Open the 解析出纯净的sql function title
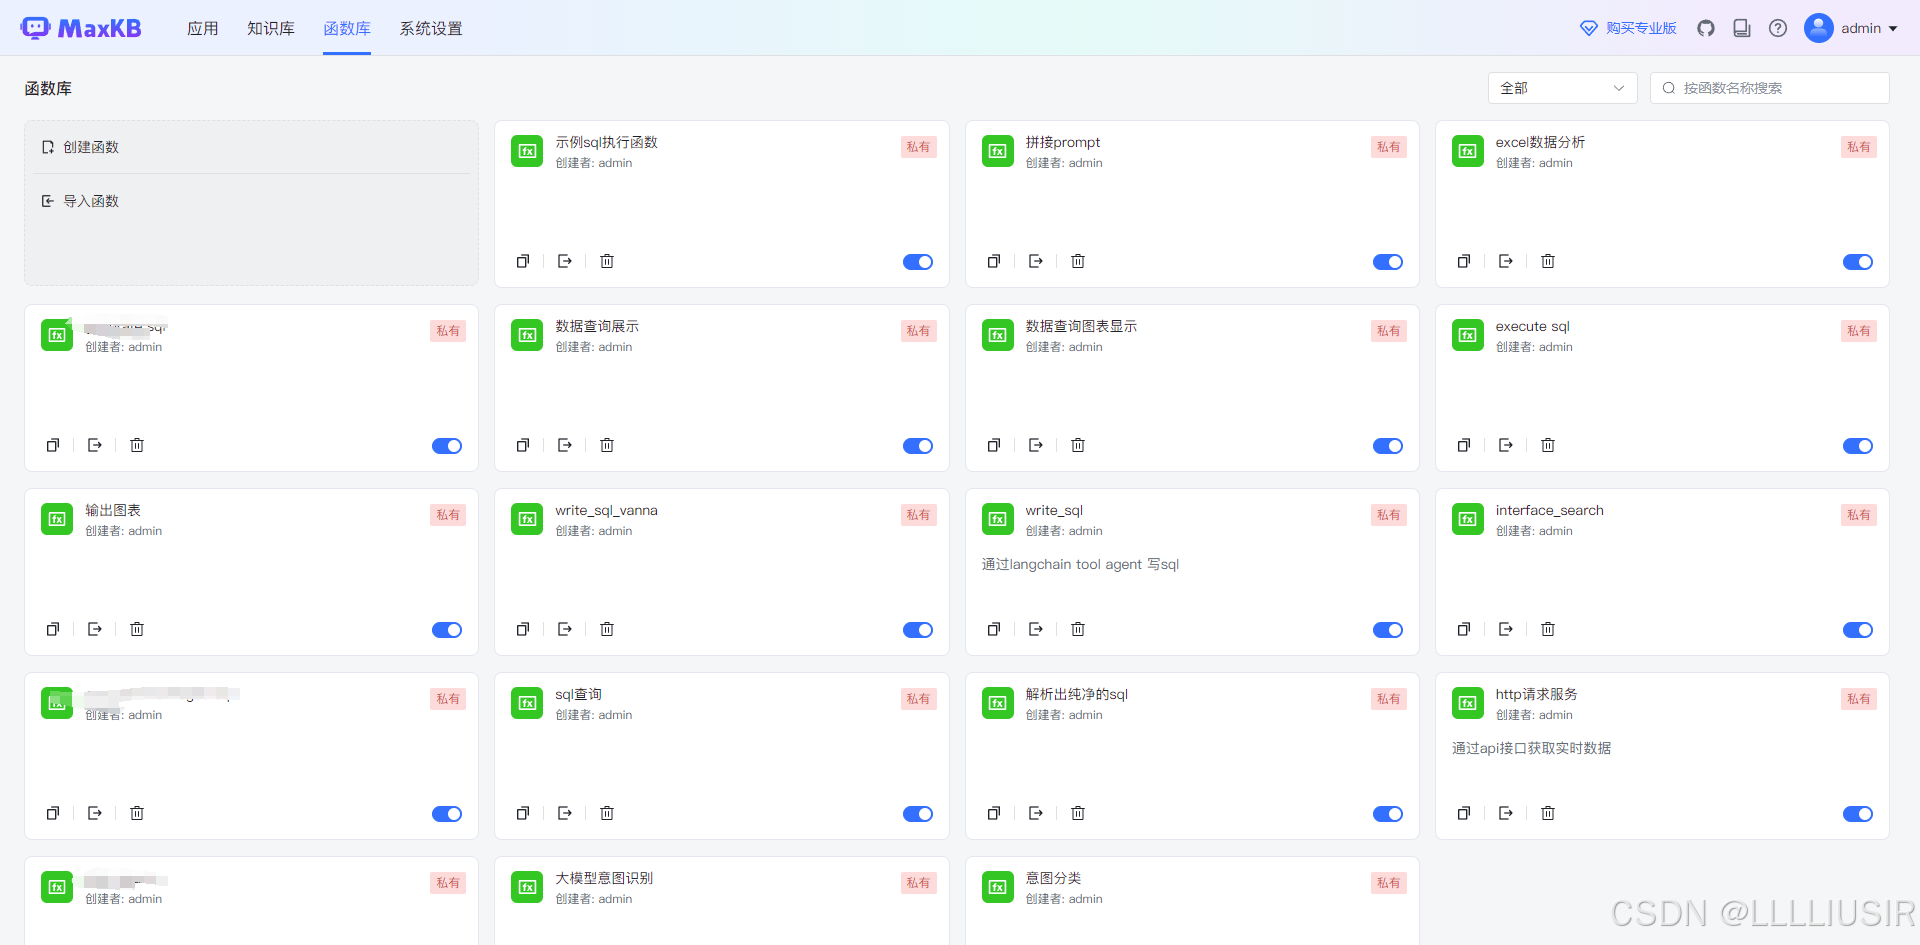Viewport: 1920px width, 945px height. [1076, 694]
